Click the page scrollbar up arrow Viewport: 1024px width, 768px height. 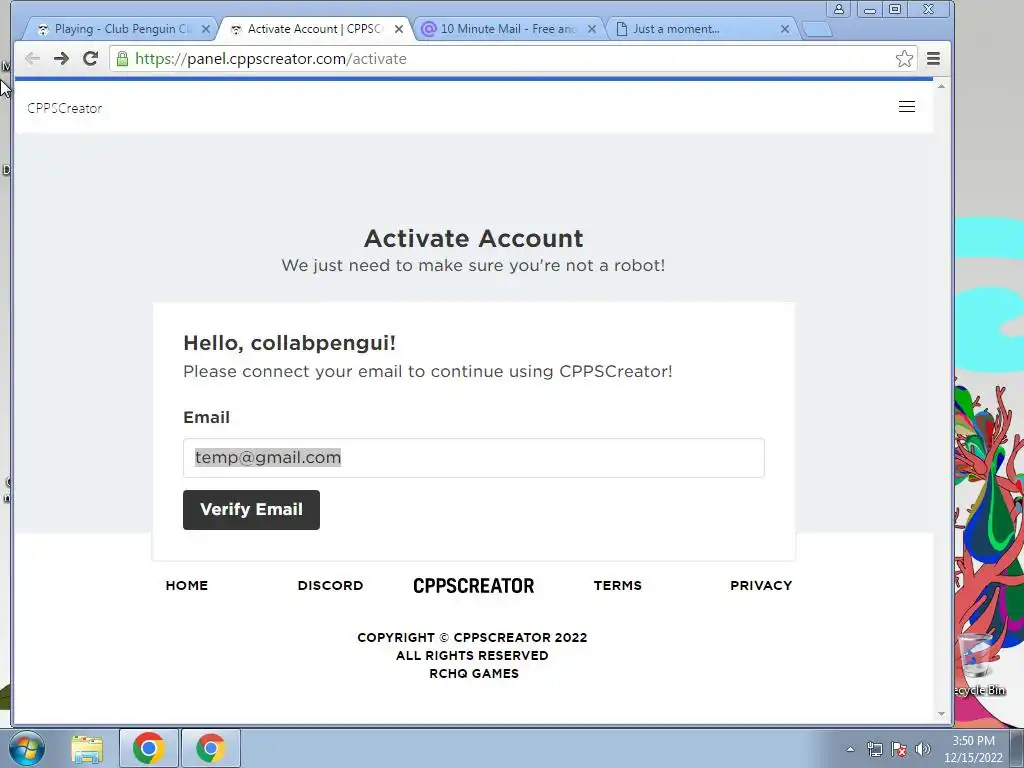pyautogui.click(x=941, y=86)
